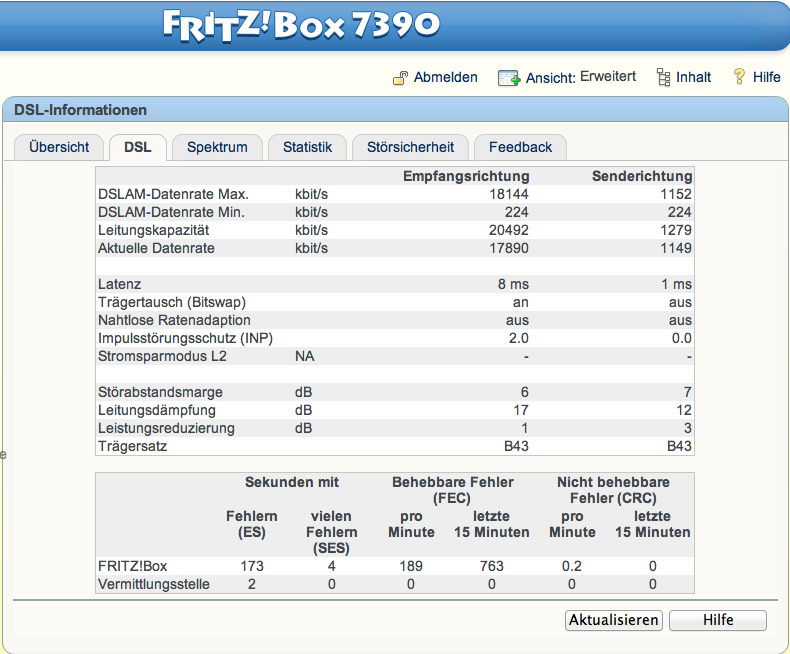Screen dimensions: 790x654
Task: Click the Sekunden mit header
Action: 292,482
